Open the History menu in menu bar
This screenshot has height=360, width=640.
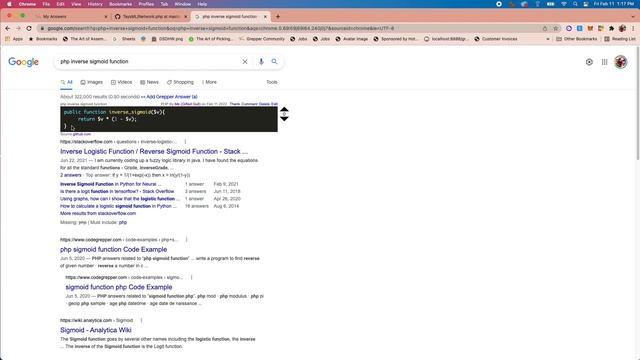(95, 4)
